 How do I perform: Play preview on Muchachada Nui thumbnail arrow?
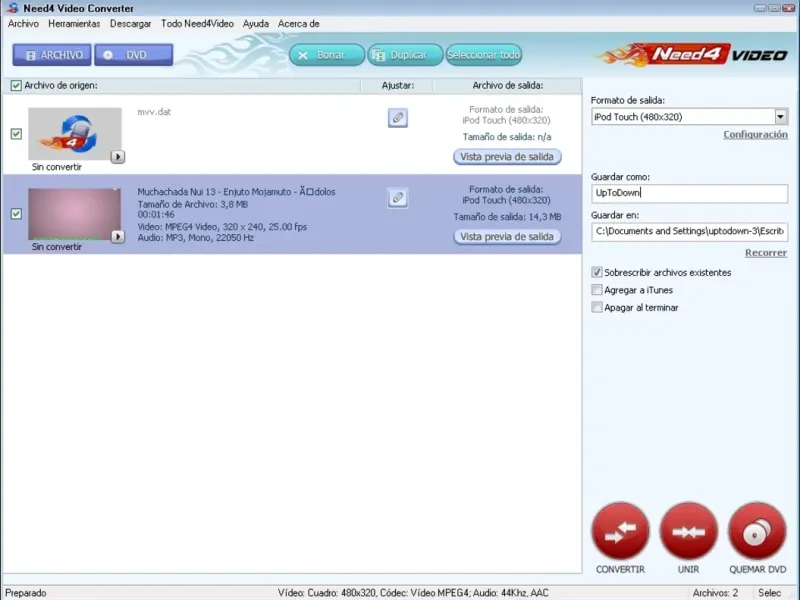(118, 236)
